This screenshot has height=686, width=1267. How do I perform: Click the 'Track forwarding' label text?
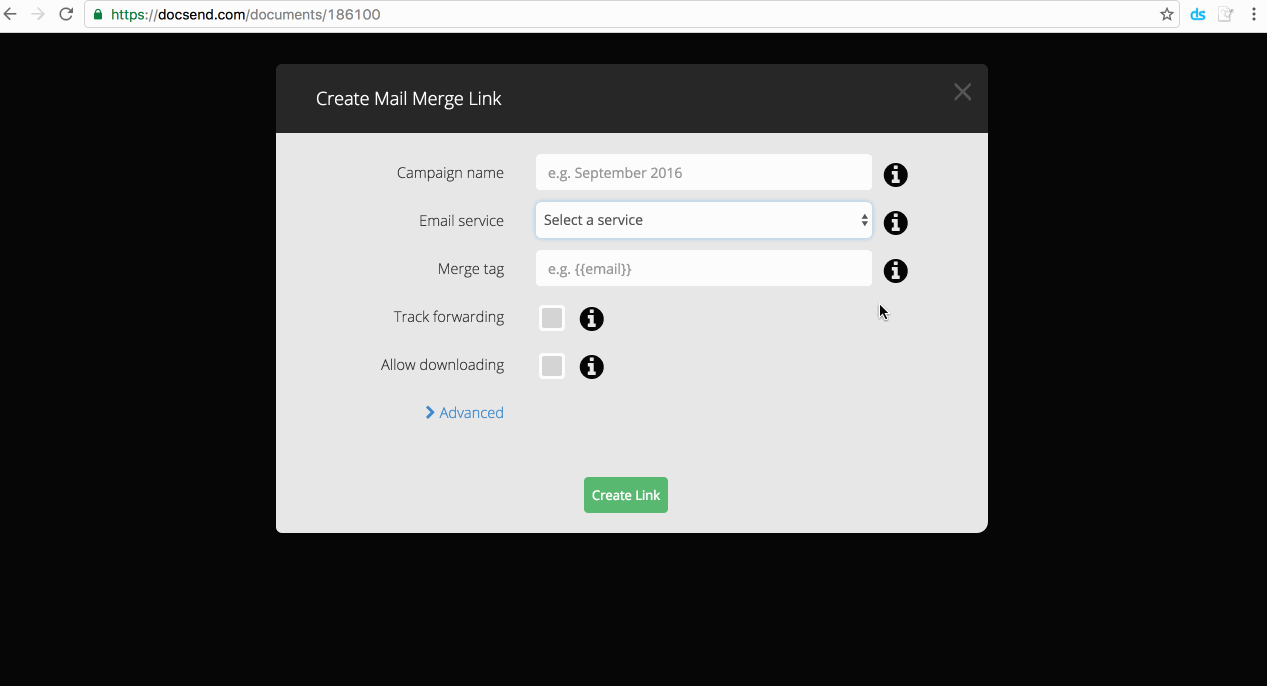449,317
